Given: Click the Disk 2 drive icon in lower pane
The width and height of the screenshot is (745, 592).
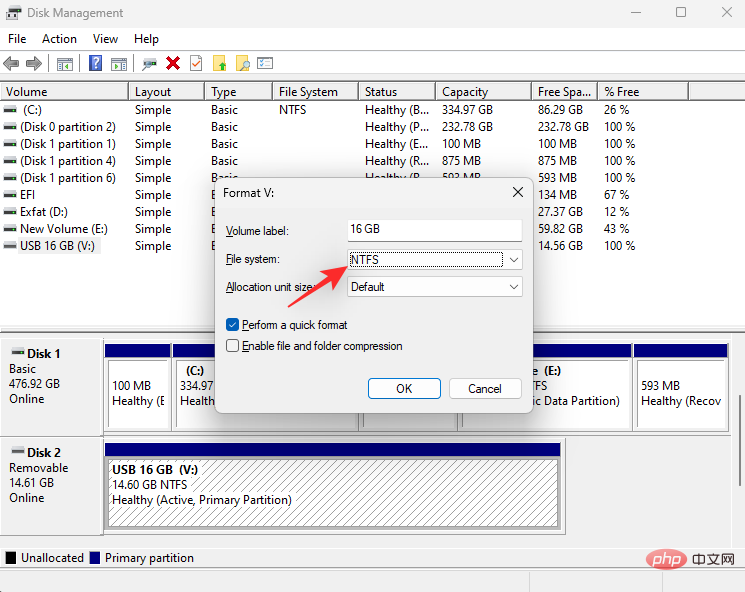Looking at the screenshot, I should click(x=18, y=450).
